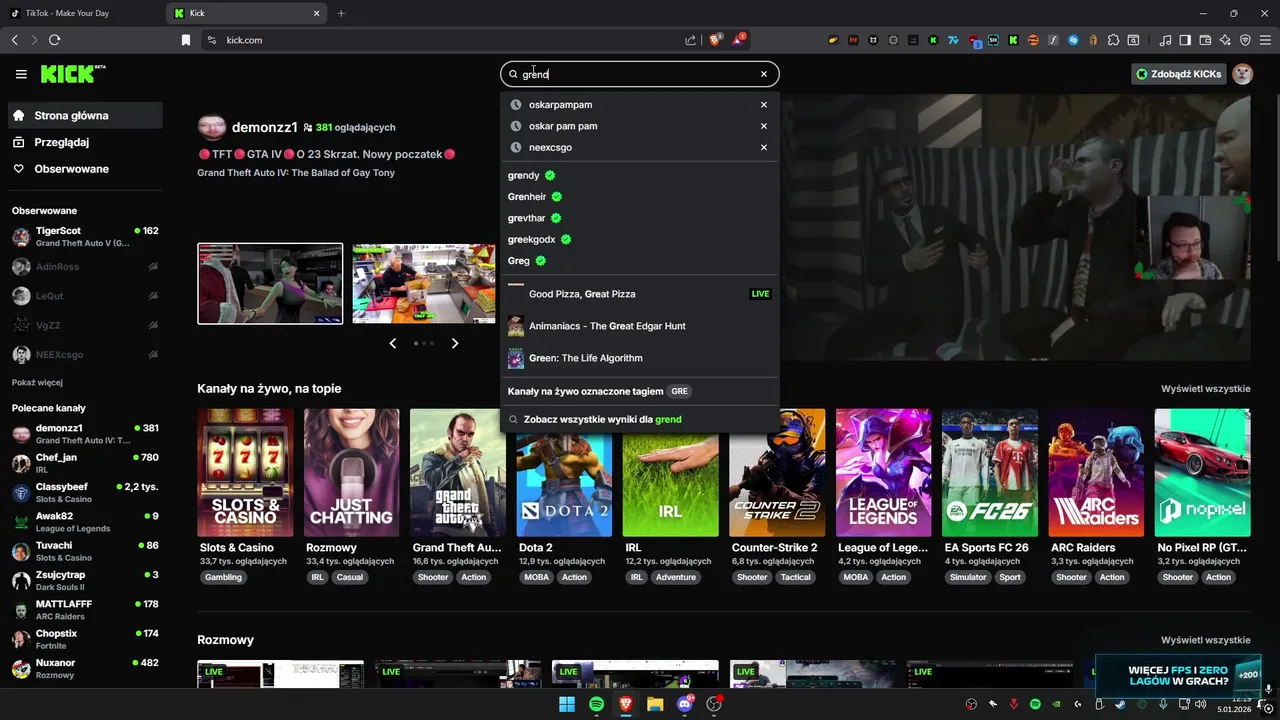Image resolution: width=1280 pixels, height=720 pixels.
Task: Close the Kick browser tab
Action: tap(317, 13)
